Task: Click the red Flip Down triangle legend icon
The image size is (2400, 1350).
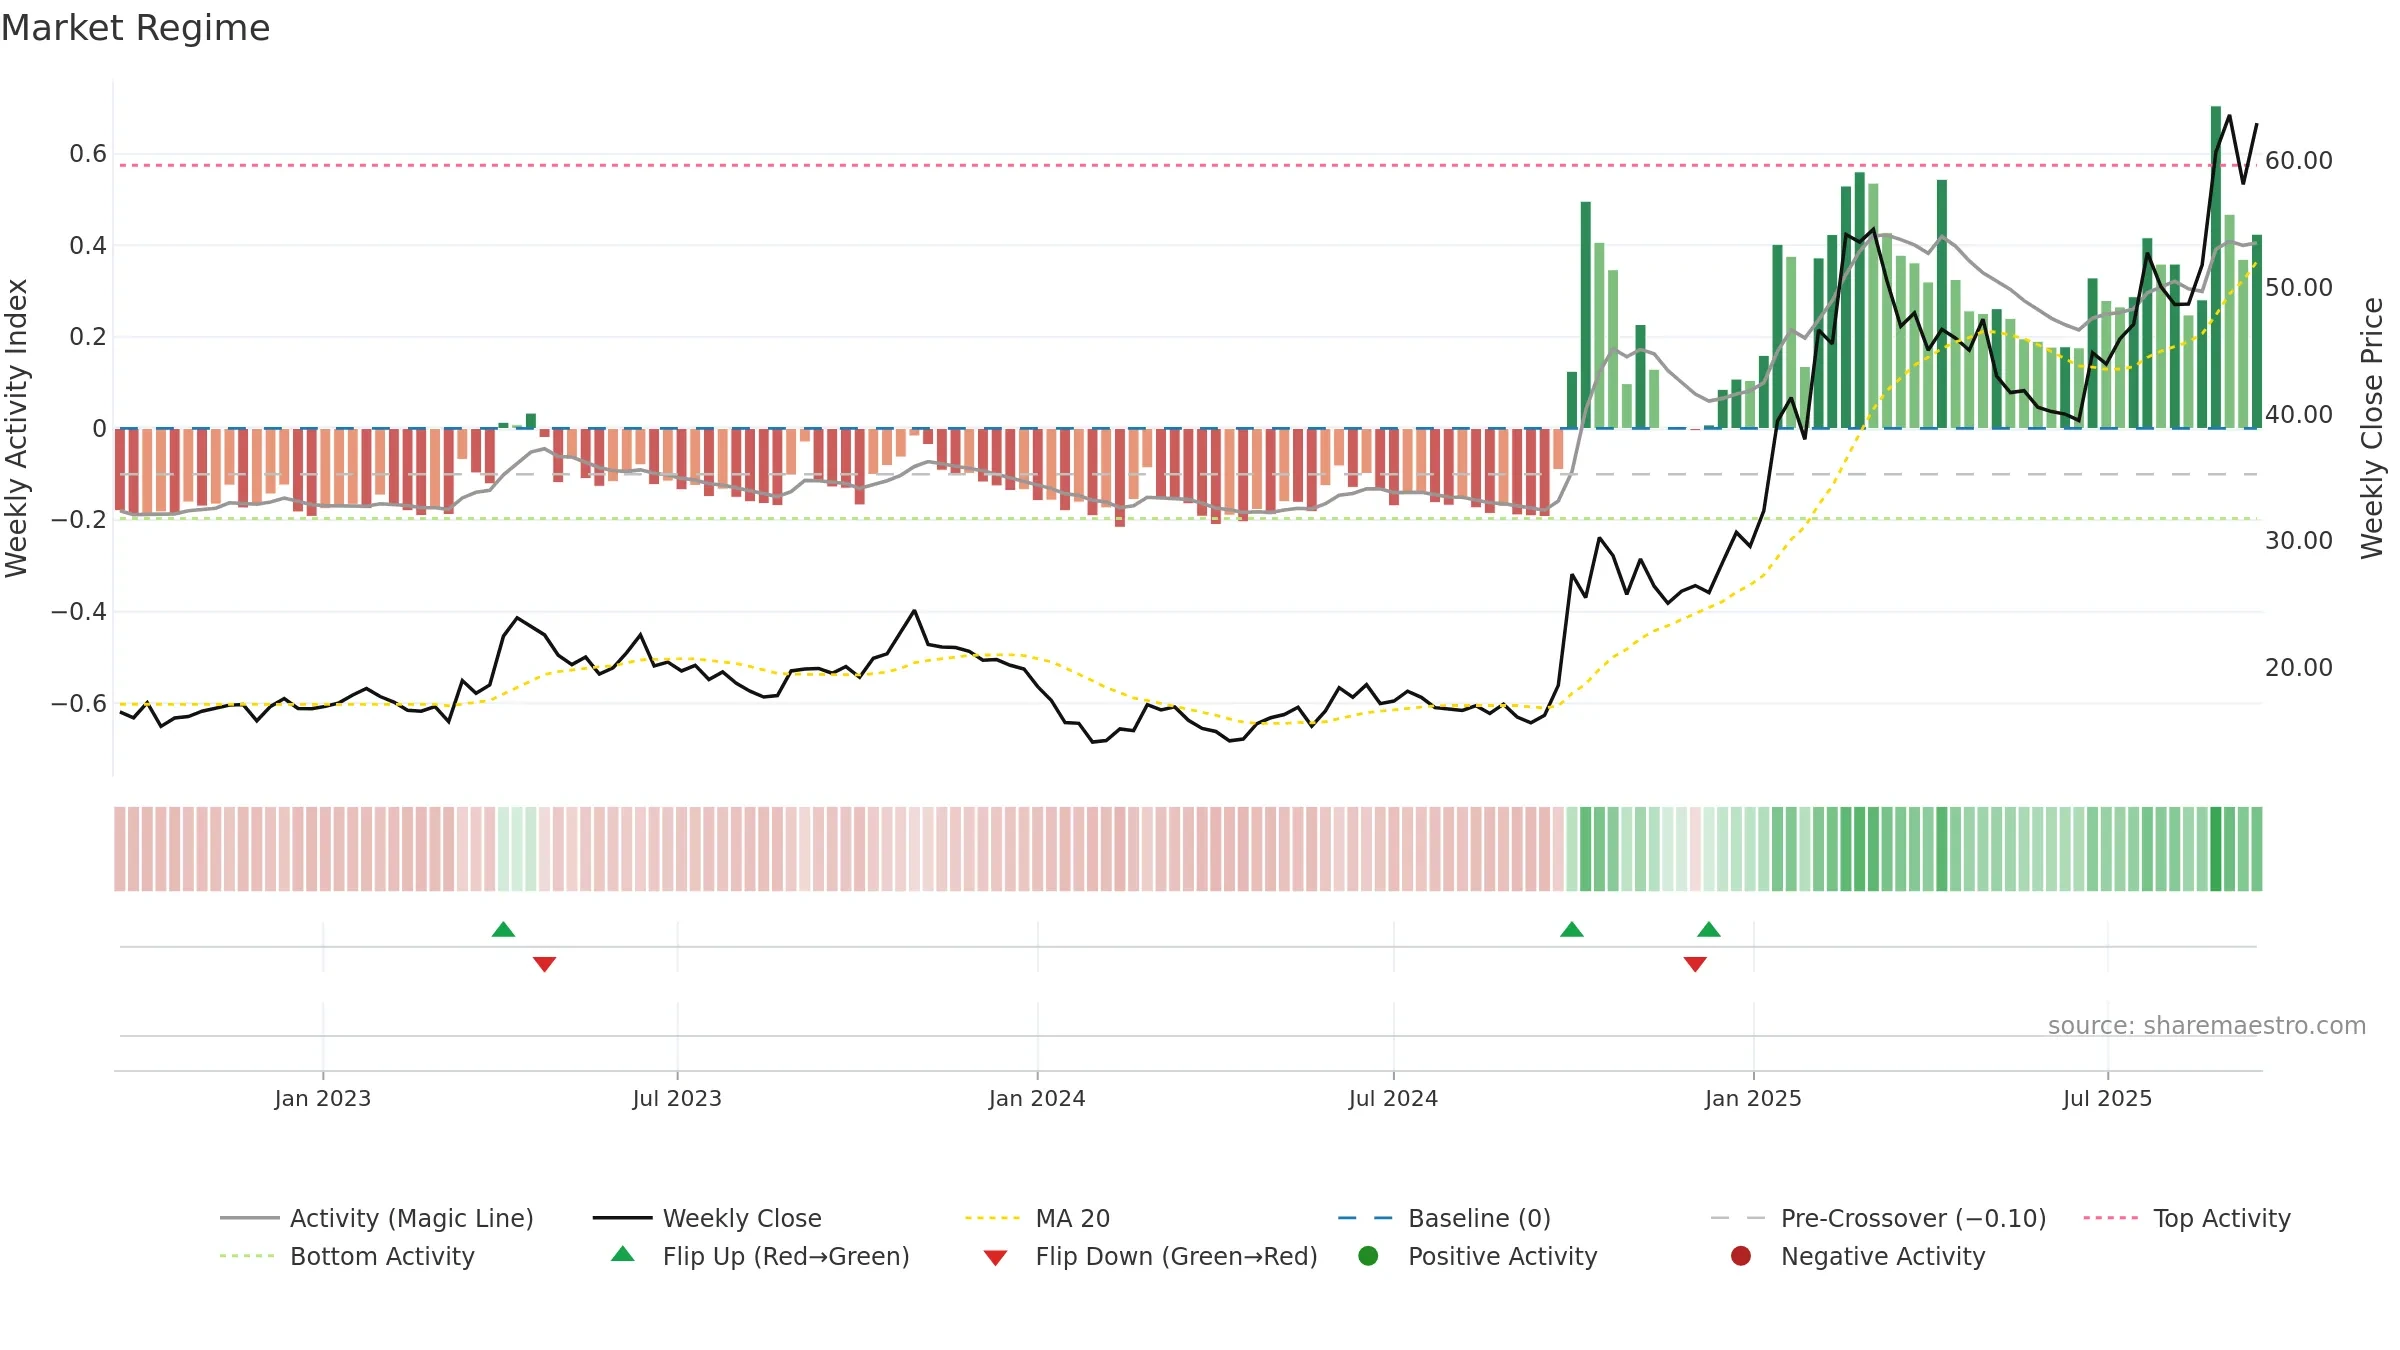Action: [x=995, y=1257]
